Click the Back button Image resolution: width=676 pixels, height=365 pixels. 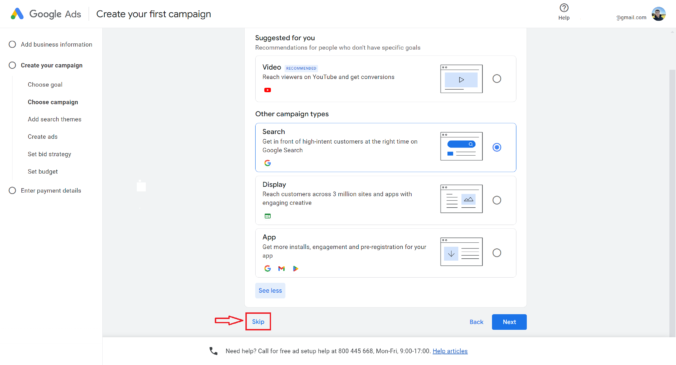pos(476,322)
